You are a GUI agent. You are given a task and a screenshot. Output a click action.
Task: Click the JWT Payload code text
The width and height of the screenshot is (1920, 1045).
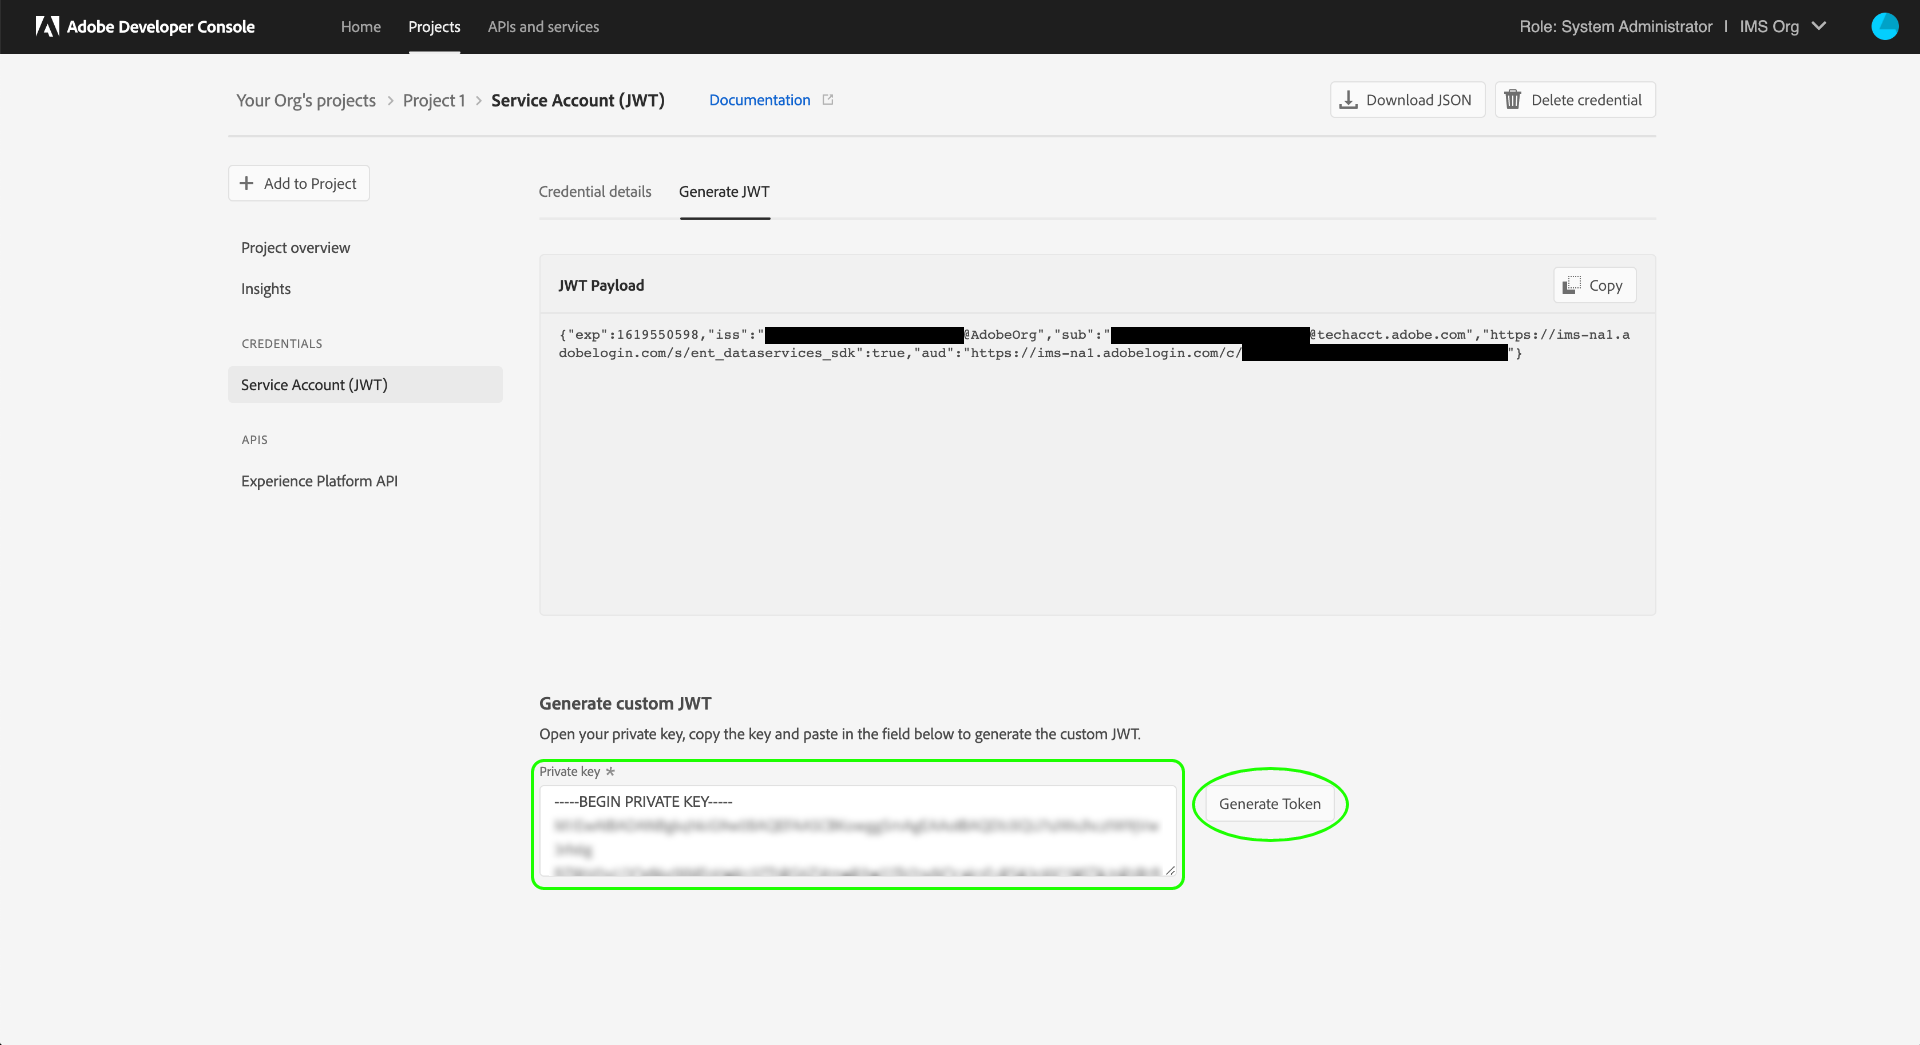pos(1094,344)
